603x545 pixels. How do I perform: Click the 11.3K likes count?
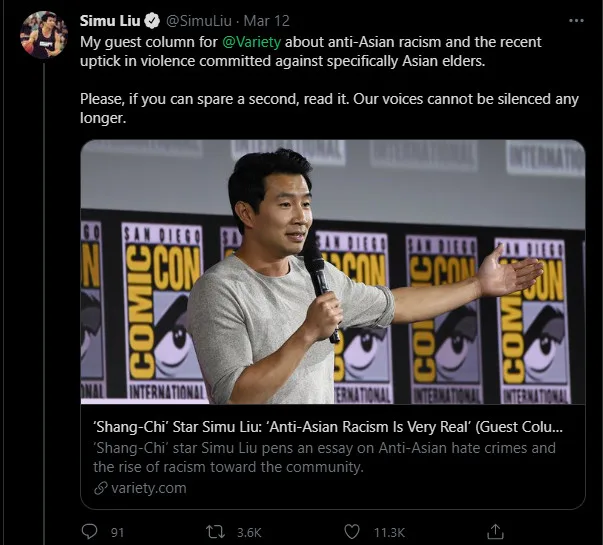coord(388,532)
